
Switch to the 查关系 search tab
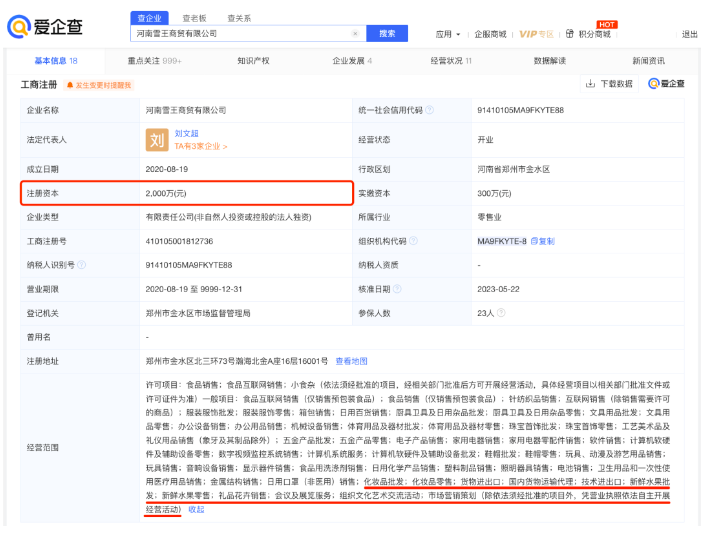[239, 18]
